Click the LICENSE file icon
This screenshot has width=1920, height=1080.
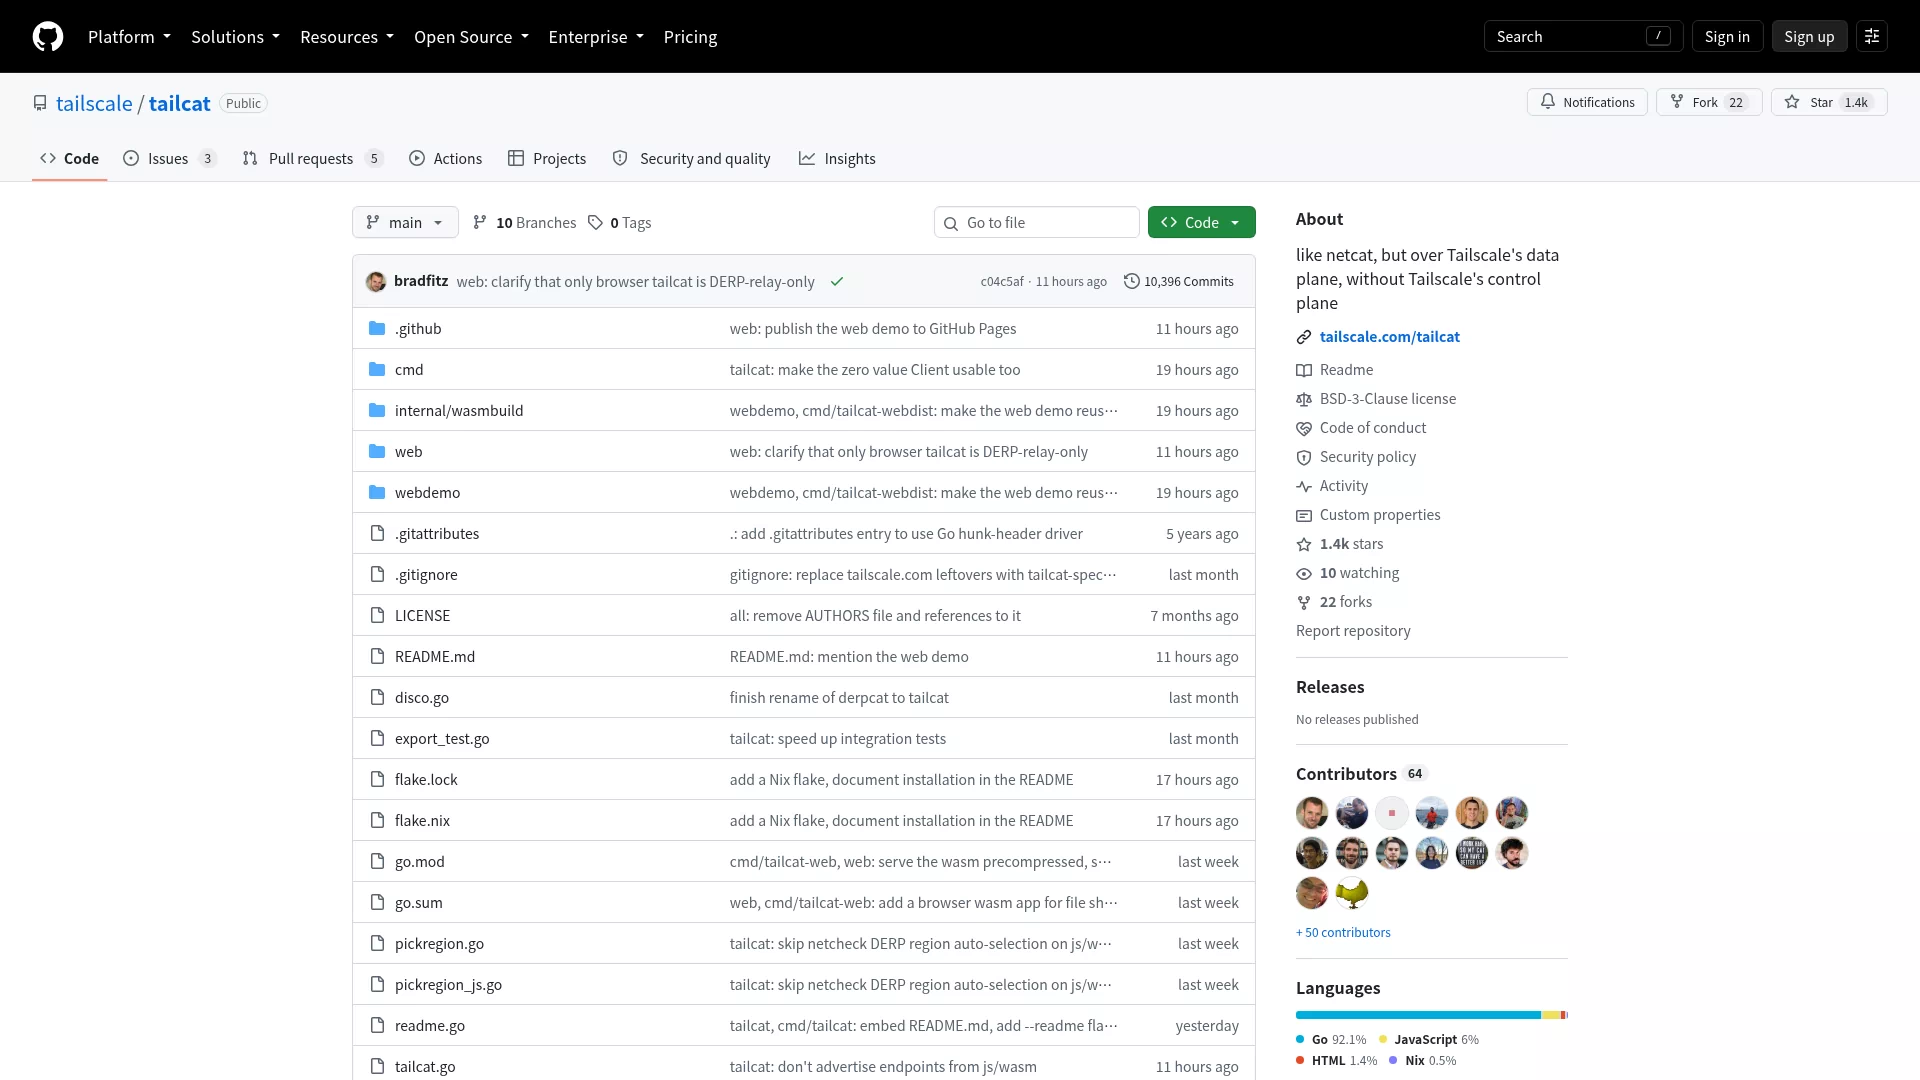tap(377, 616)
